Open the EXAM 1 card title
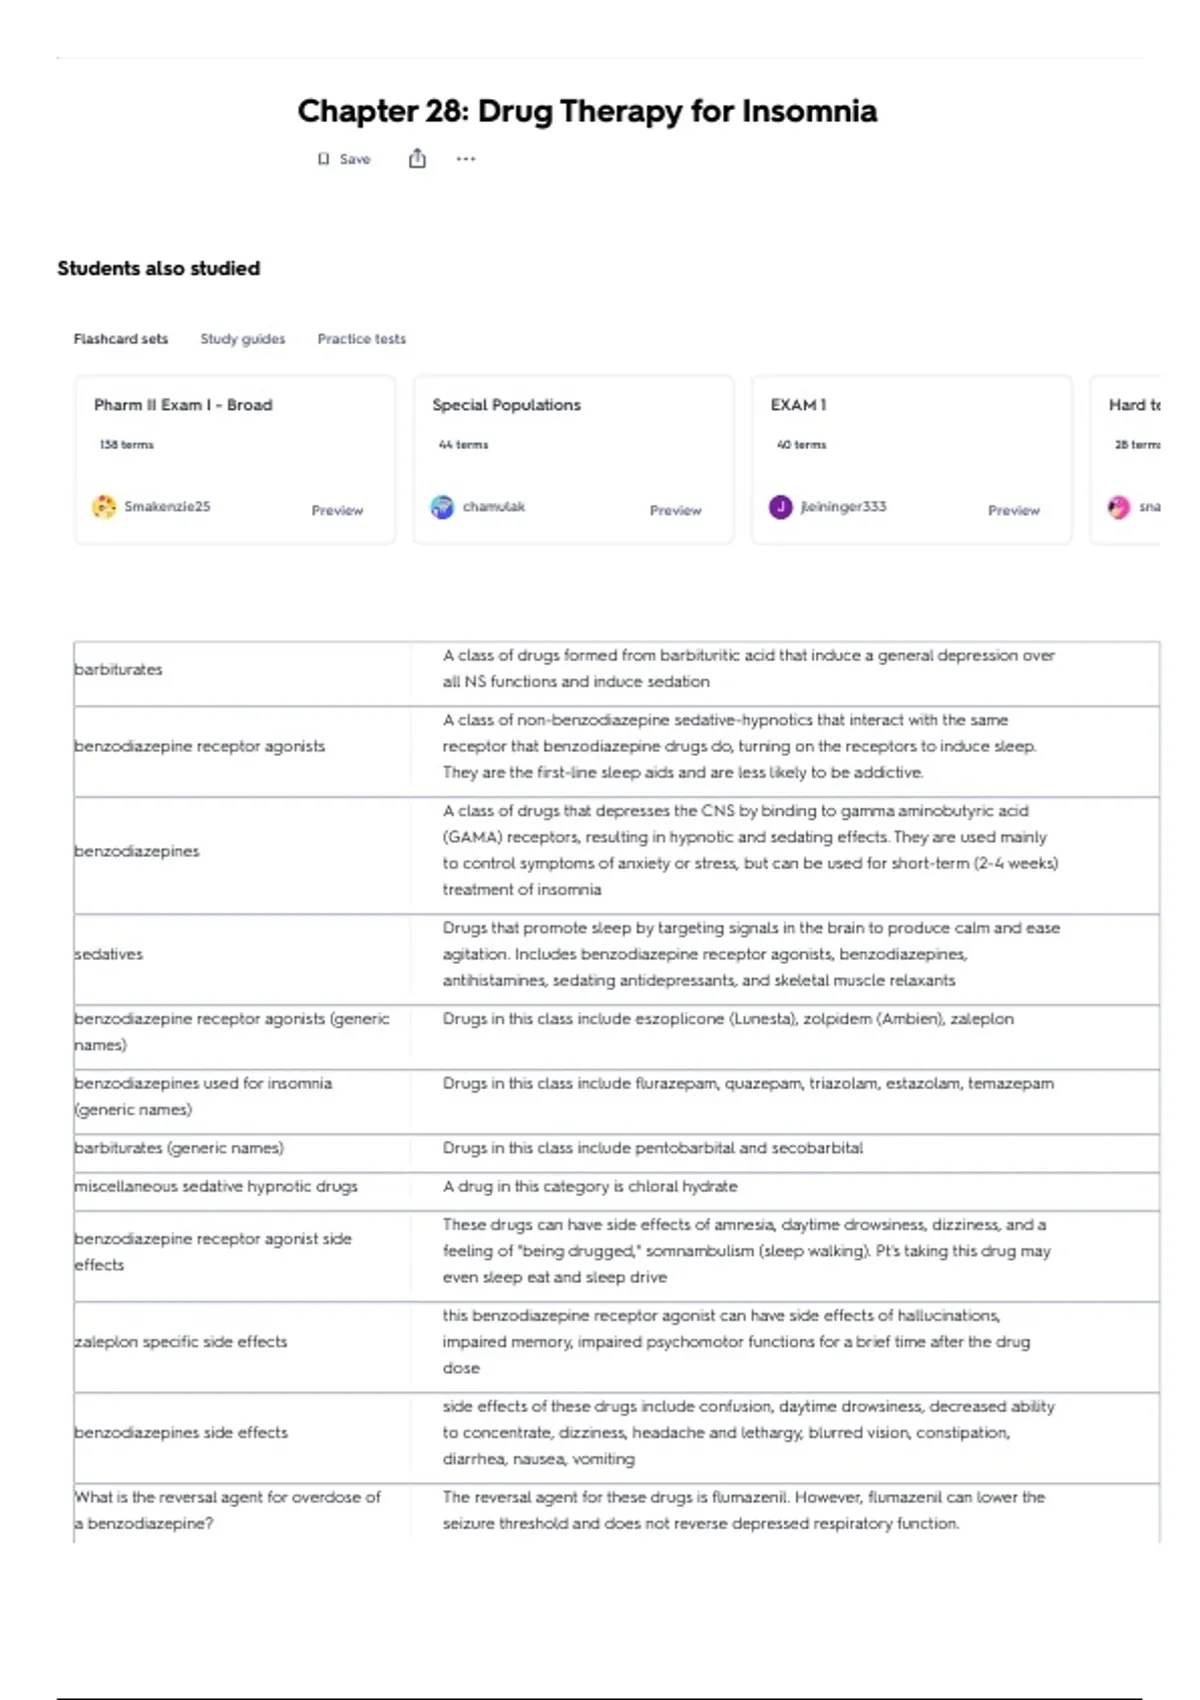The image size is (1200, 1700). pos(799,405)
